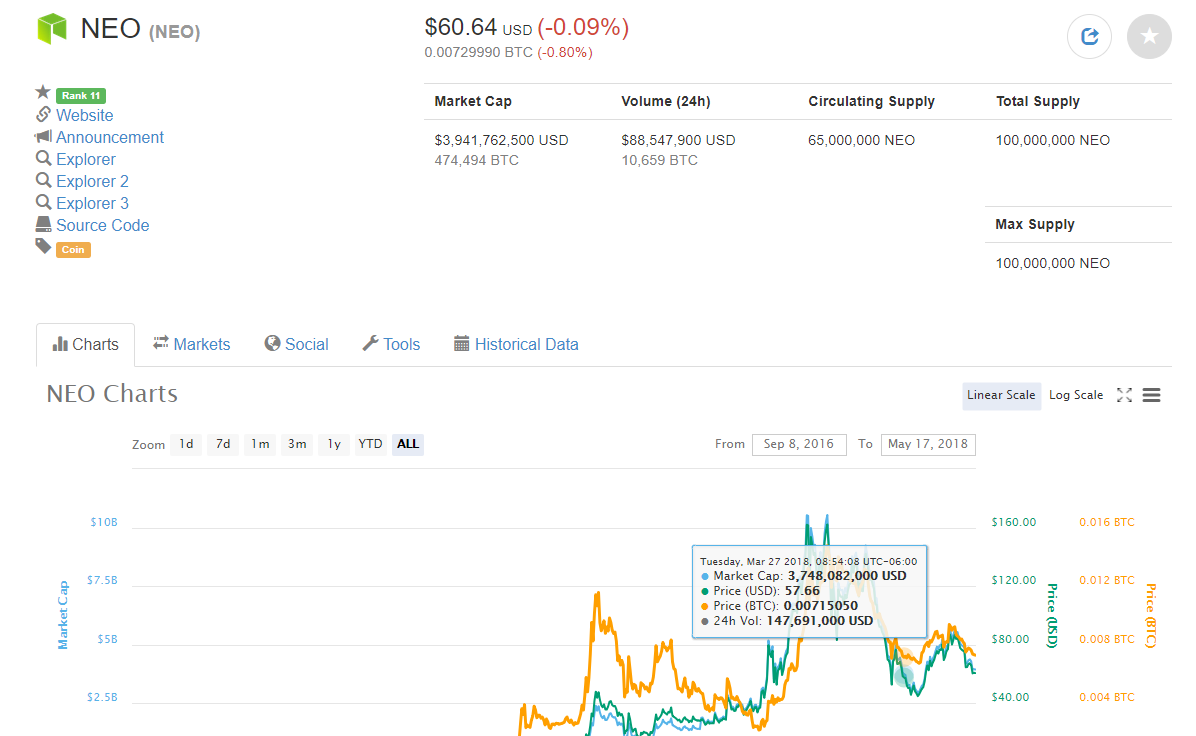Image resolution: width=1196 pixels, height=736 pixels.
Task: Set chart zoom to 3m
Action: (297, 444)
